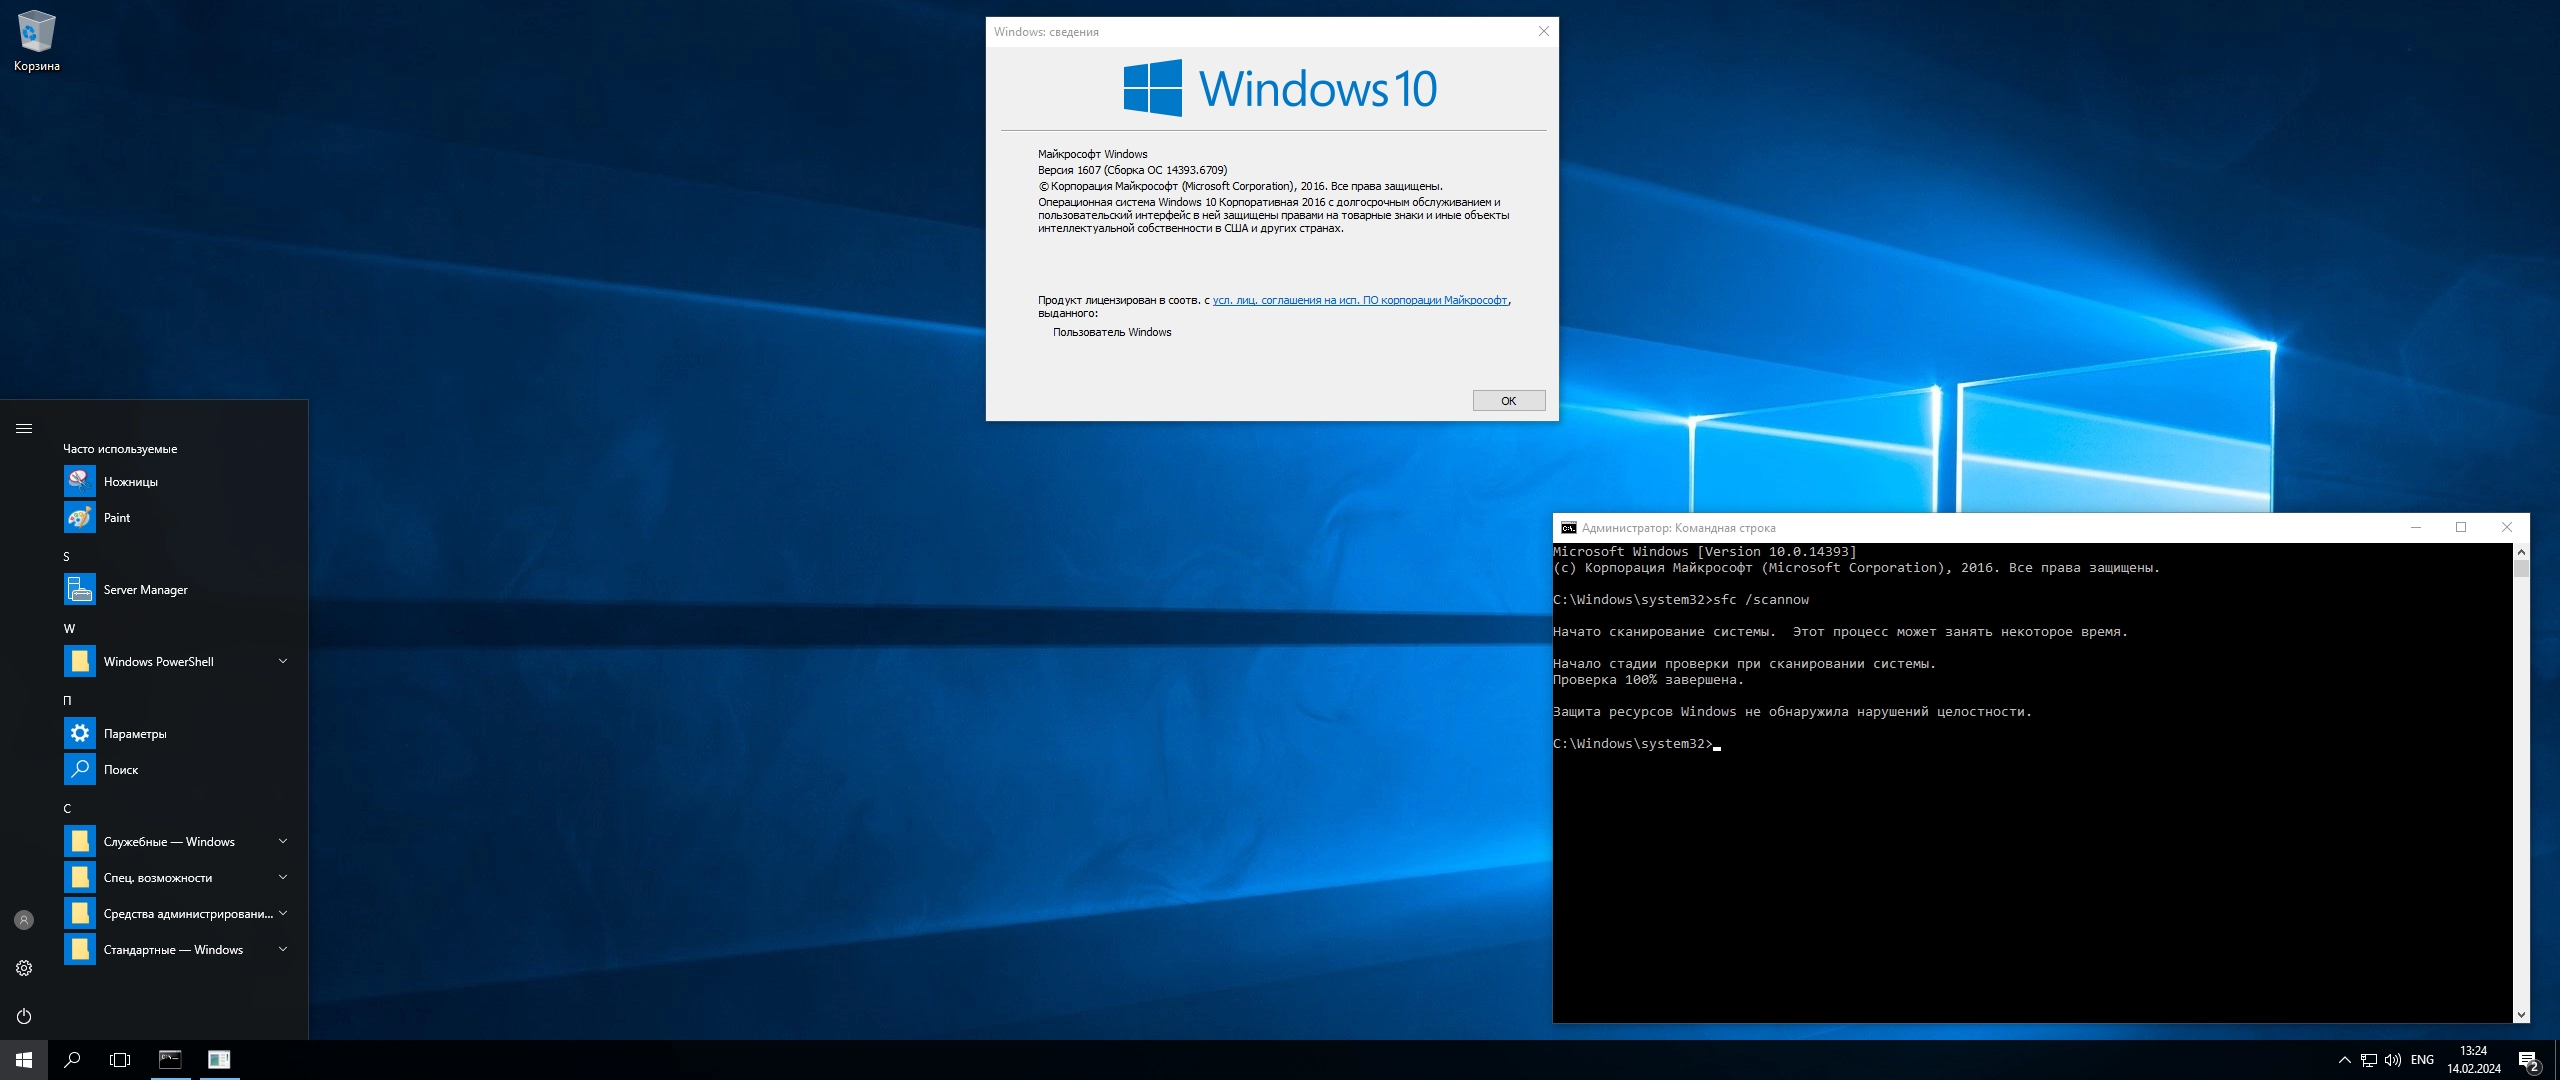The image size is (2560, 1080).
Task: Click the Power button in Start menu
Action: [x=24, y=1016]
